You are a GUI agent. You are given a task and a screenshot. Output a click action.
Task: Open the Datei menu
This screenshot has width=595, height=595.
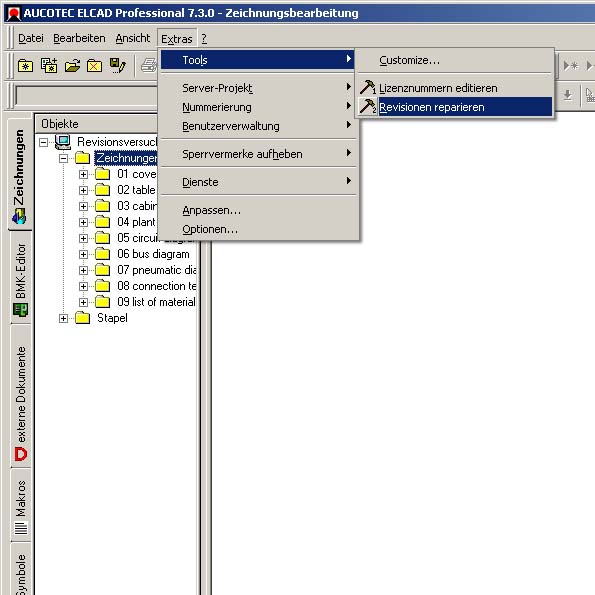pos(31,38)
